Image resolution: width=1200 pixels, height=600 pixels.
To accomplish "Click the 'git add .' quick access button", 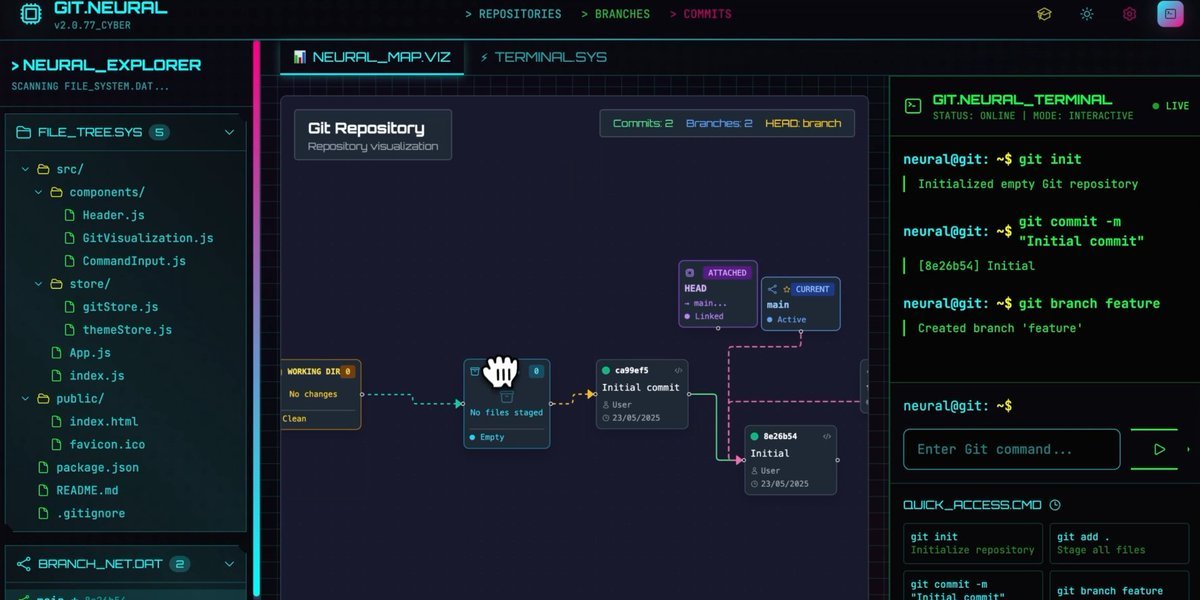I will [x=1119, y=543].
